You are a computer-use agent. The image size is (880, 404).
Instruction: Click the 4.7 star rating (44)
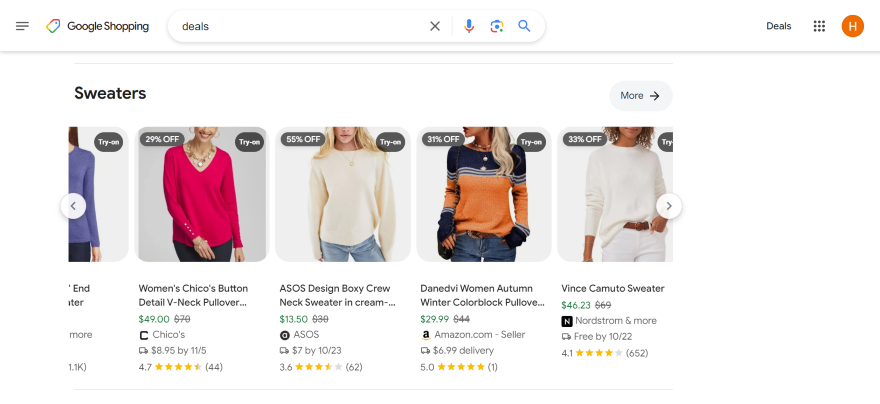181,367
